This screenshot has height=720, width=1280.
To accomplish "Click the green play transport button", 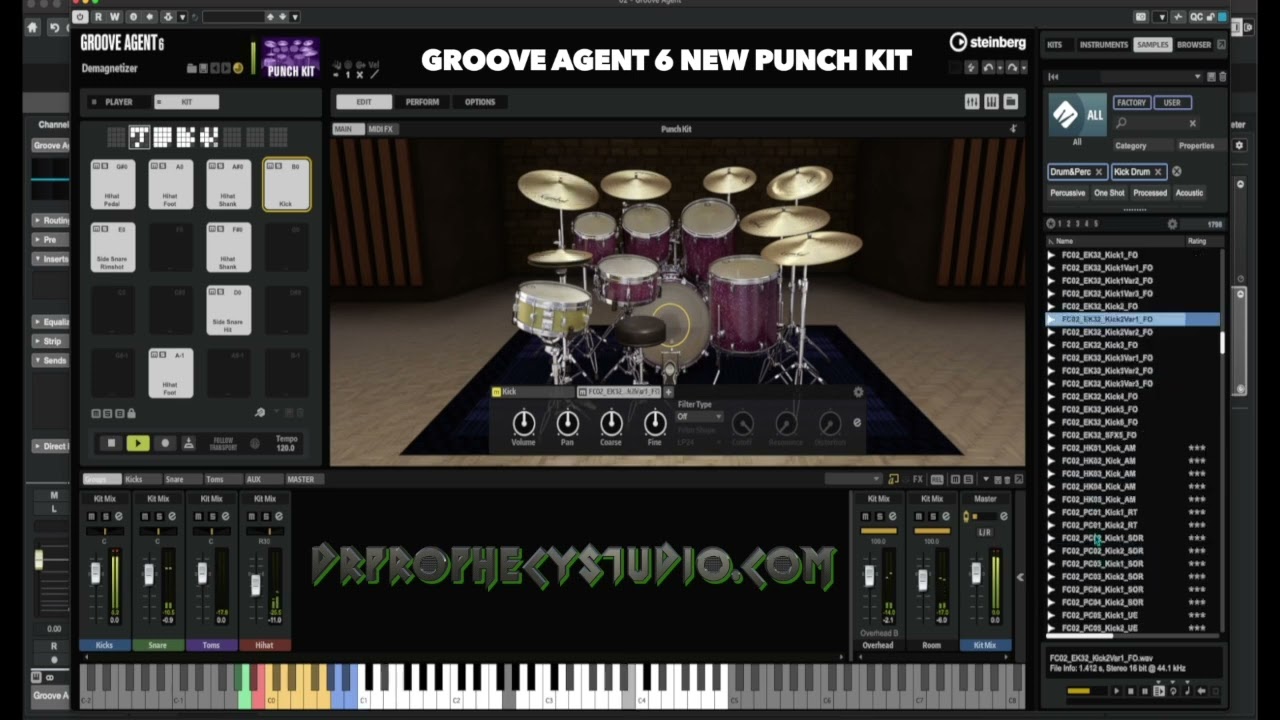I will point(138,443).
